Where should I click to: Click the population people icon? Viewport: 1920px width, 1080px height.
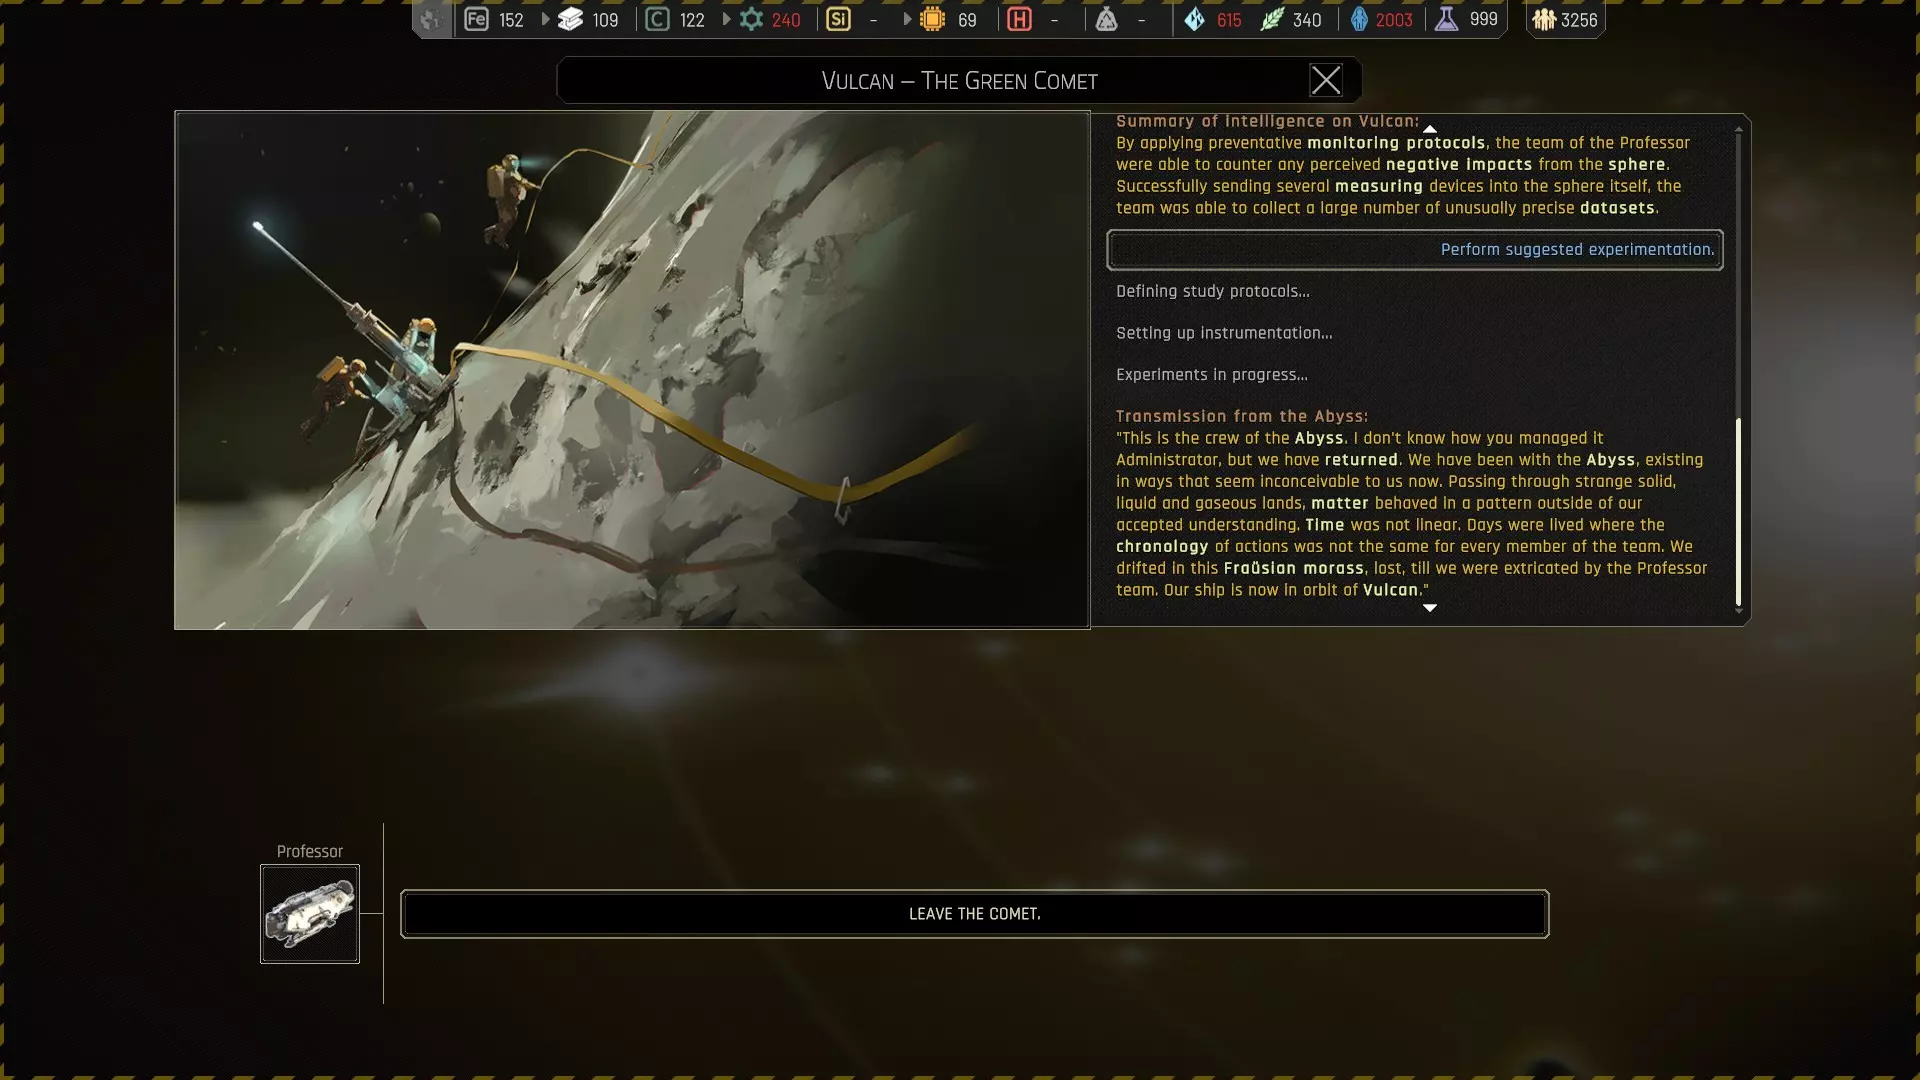pyautogui.click(x=1544, y=19)
